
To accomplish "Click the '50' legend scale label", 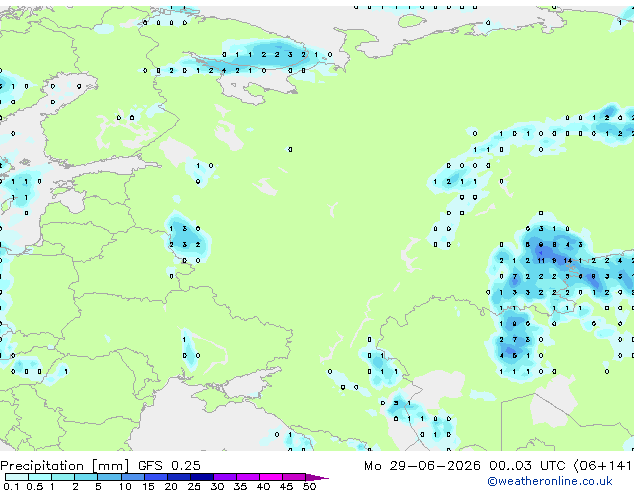I will click(x=309, y=486).
